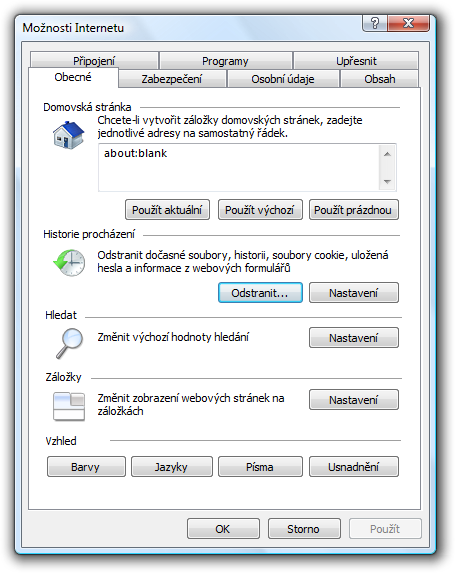Click the question mark help button
Screen dimensions: 455x573
click(x=375, y=23)
